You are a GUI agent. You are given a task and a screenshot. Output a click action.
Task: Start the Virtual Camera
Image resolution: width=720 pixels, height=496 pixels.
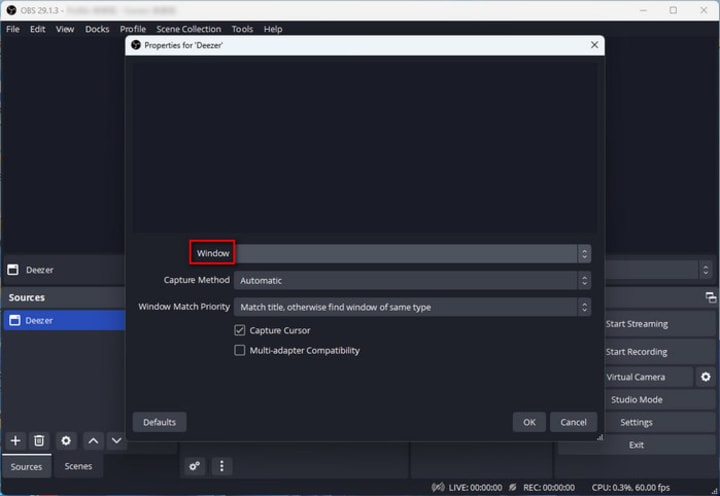click(x=647, y=377)
